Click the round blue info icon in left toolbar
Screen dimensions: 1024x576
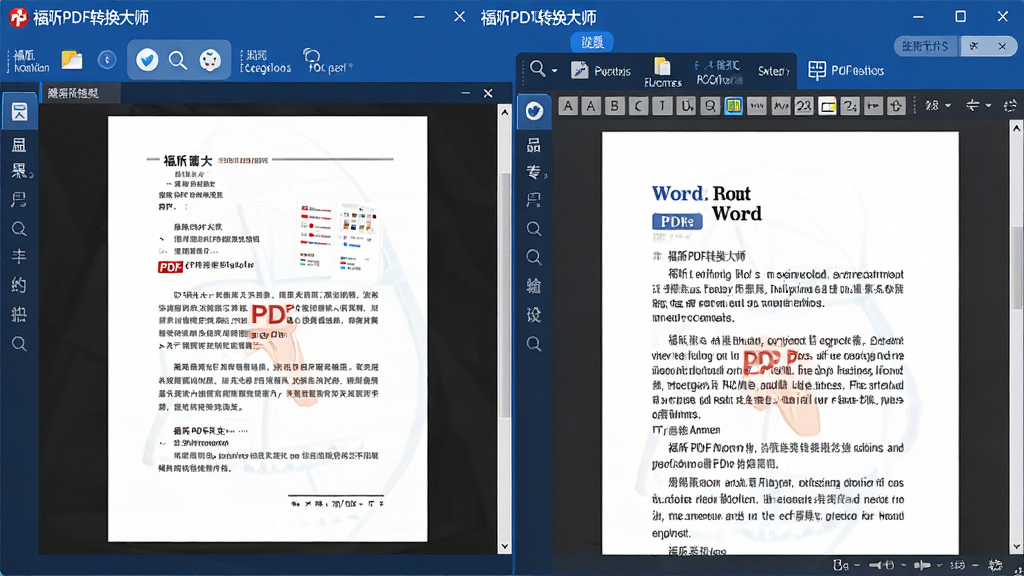(x=107, y=60)
